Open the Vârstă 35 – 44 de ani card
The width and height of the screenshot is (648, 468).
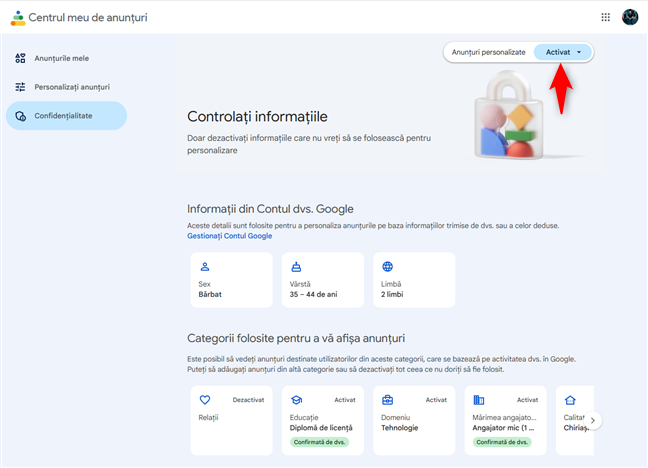pos(323,280)
